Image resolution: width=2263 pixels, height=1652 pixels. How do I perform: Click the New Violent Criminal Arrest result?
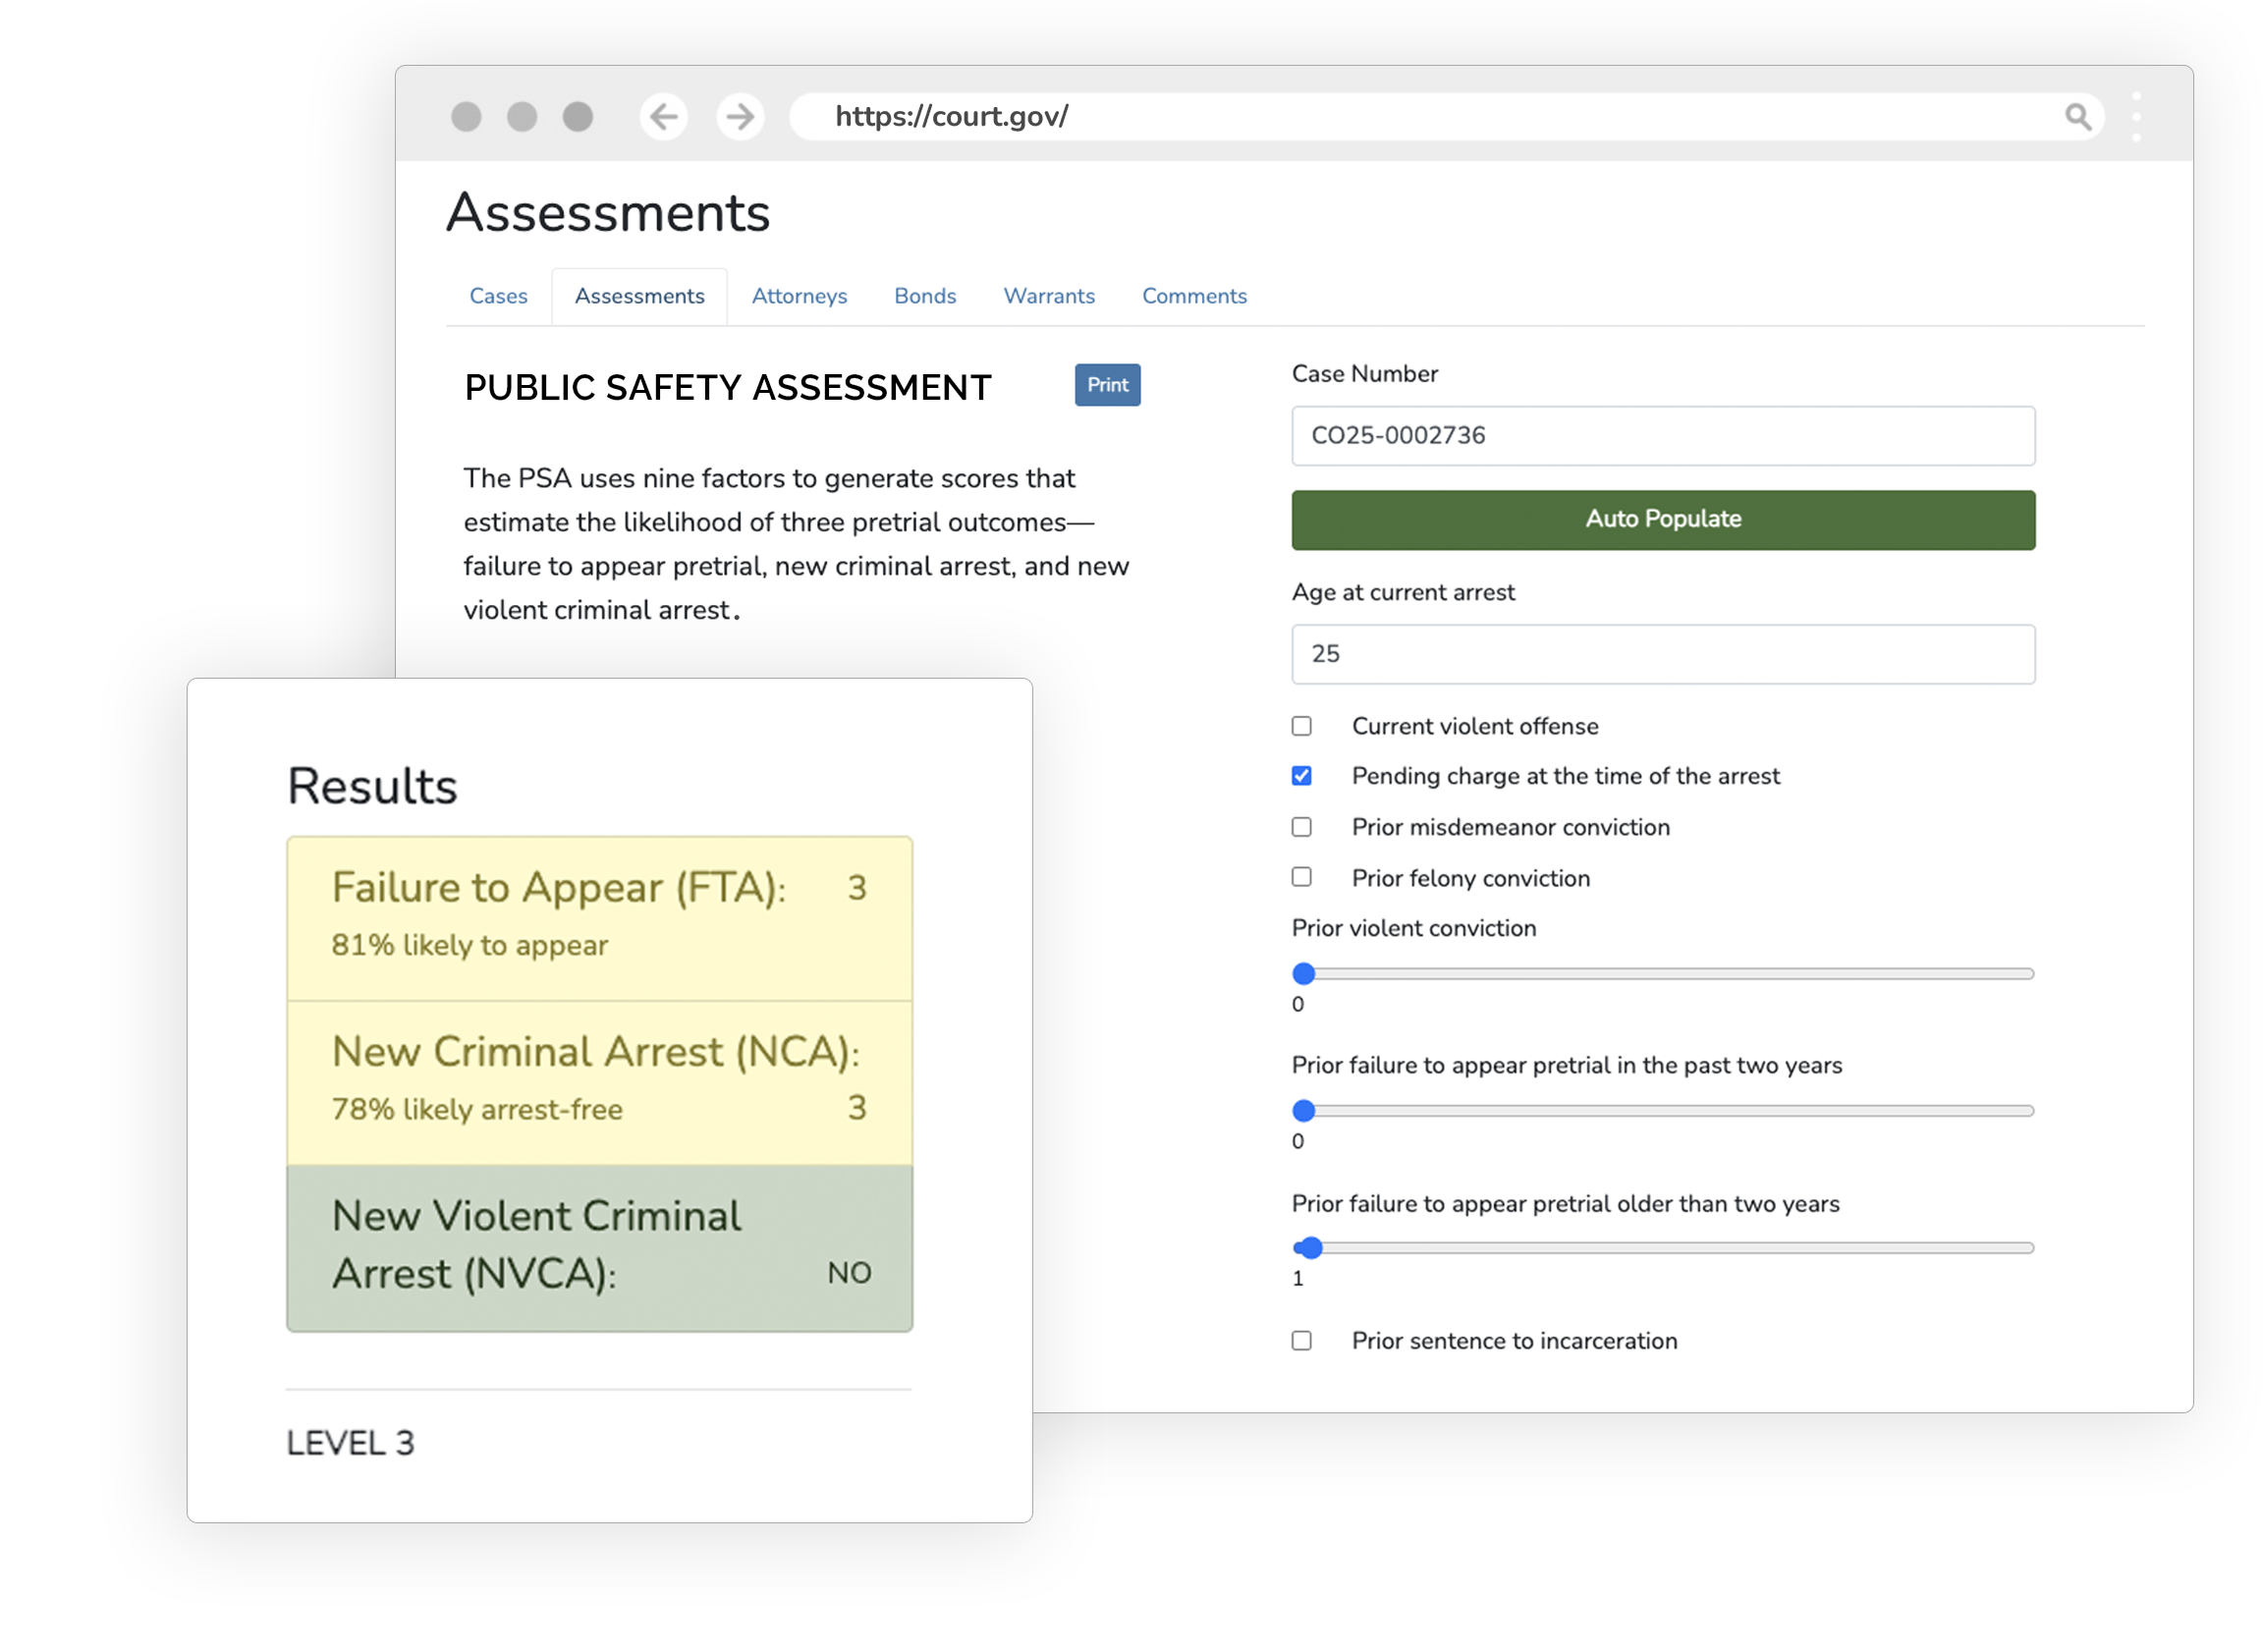pos(599,1247)
